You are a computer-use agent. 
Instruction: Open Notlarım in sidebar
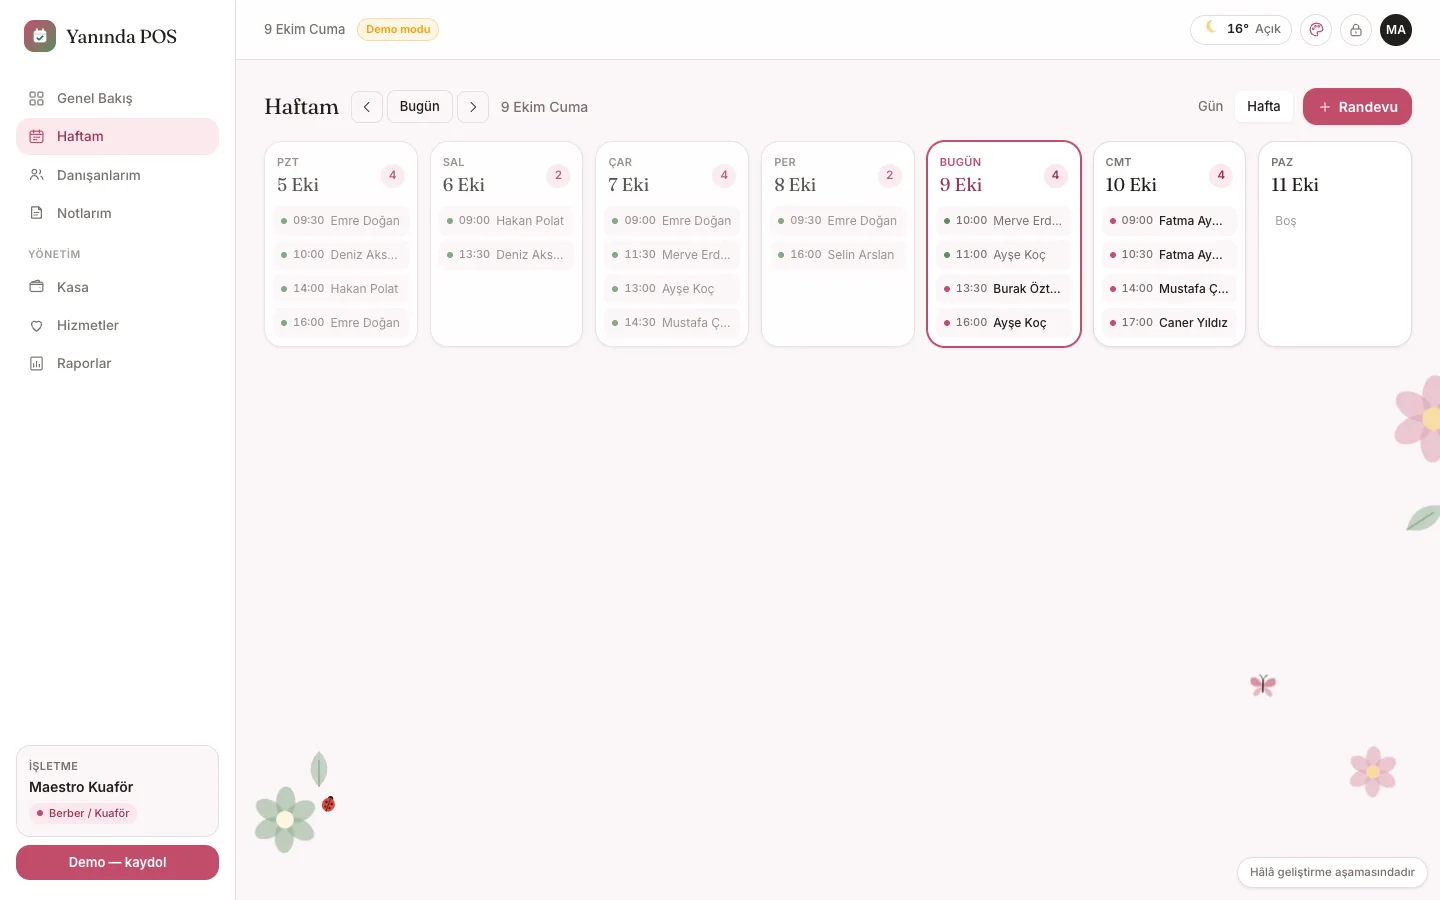[117, 213]
